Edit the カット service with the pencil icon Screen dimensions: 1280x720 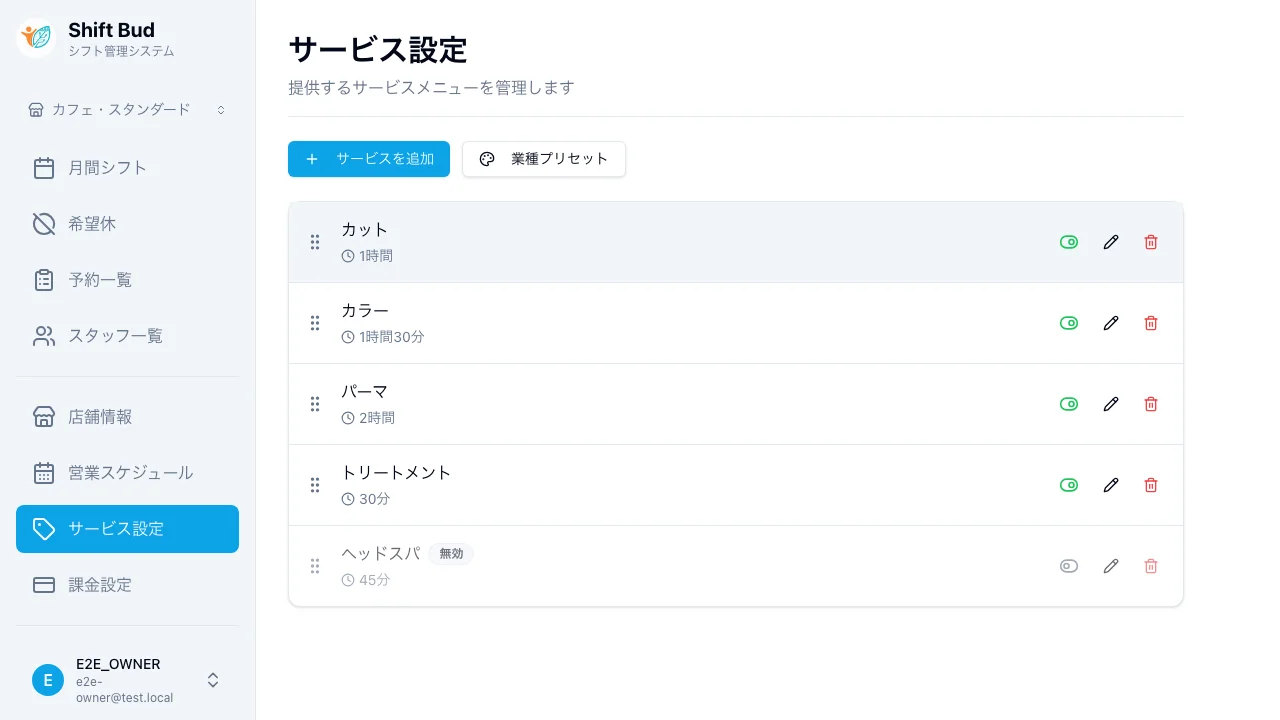coord(1111,242)
